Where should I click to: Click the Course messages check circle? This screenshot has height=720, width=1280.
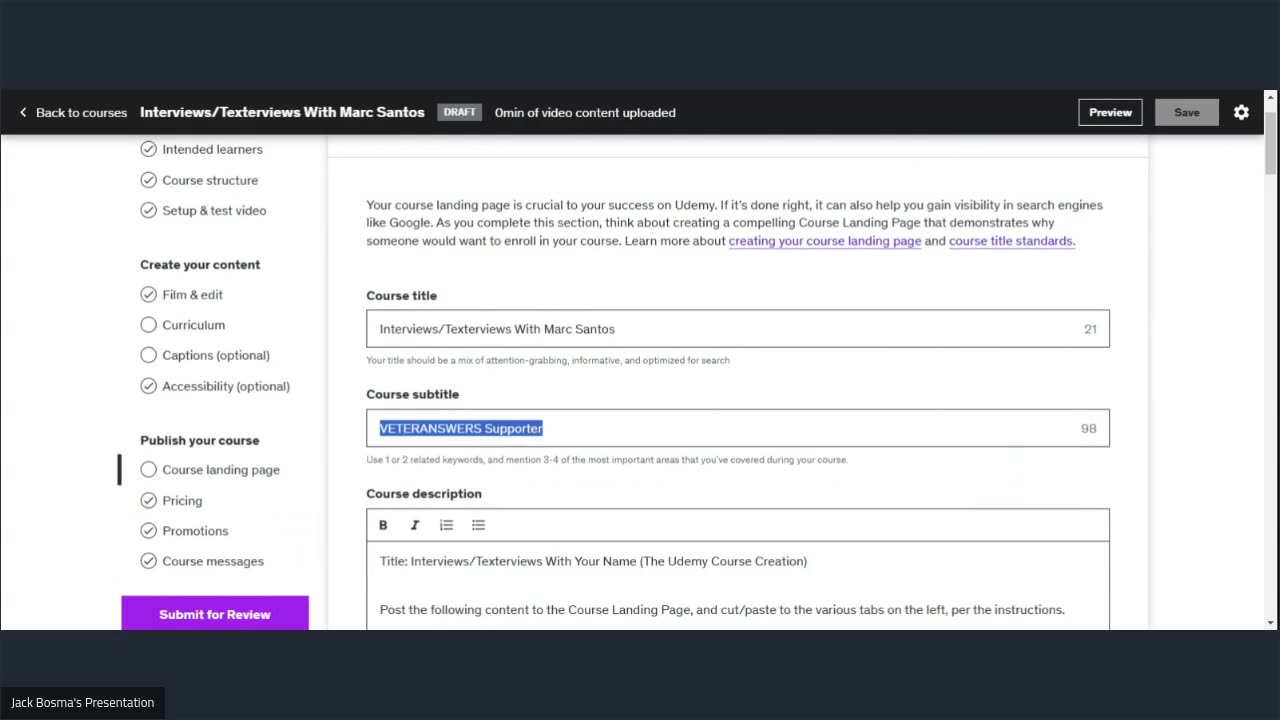[x=149, y=561]
